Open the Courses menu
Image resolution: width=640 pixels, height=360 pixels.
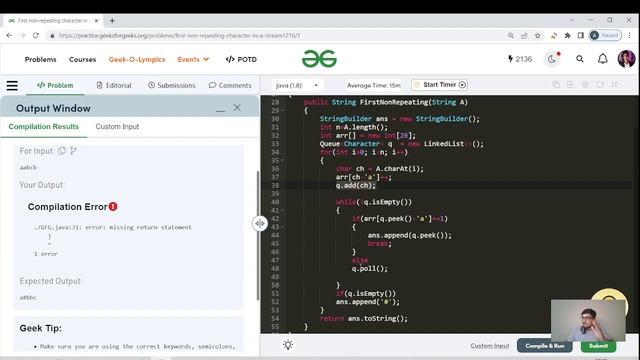click(x=82, y=60)
